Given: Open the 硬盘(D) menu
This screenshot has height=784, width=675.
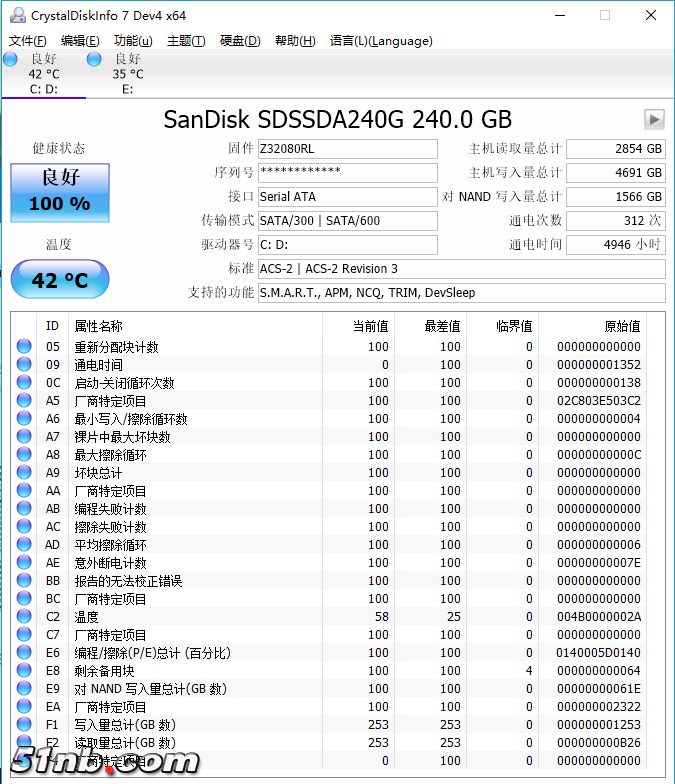Looking at the screenshot, I should tap(240, 41).
